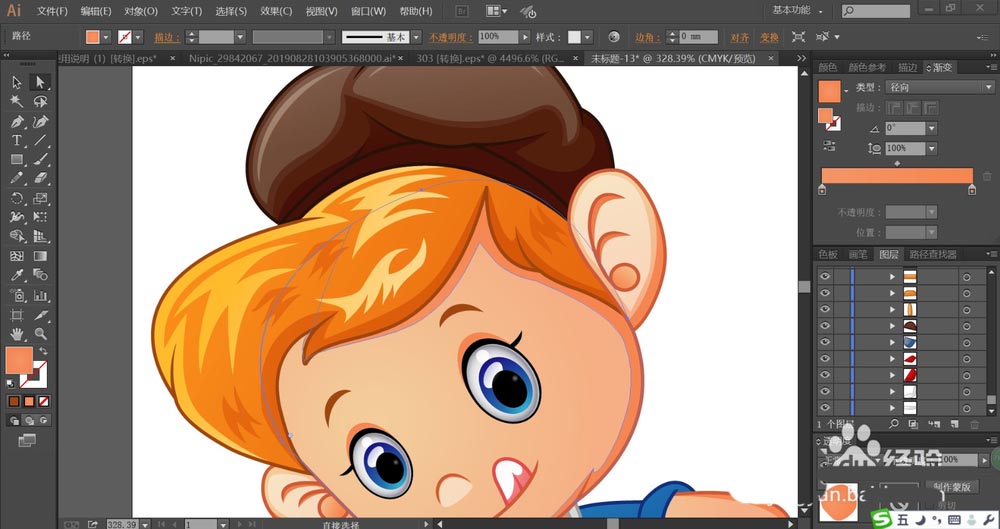
Task: Select the Selection tool black arrow
Action: tap(17, 82)
